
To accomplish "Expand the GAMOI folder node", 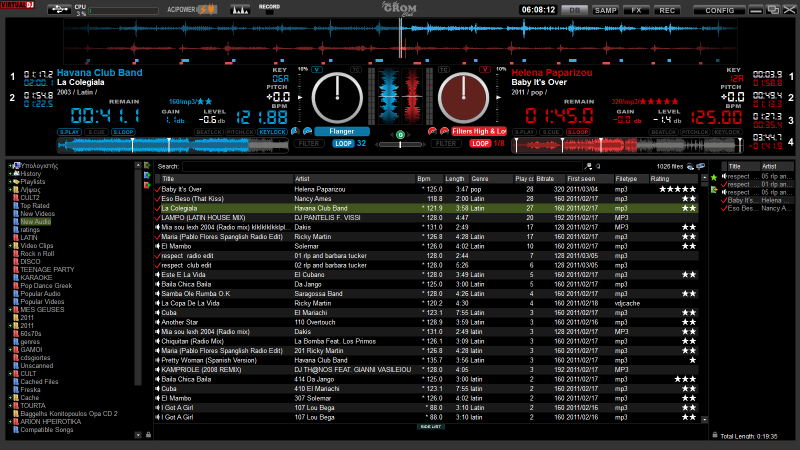I will point(10,350).
